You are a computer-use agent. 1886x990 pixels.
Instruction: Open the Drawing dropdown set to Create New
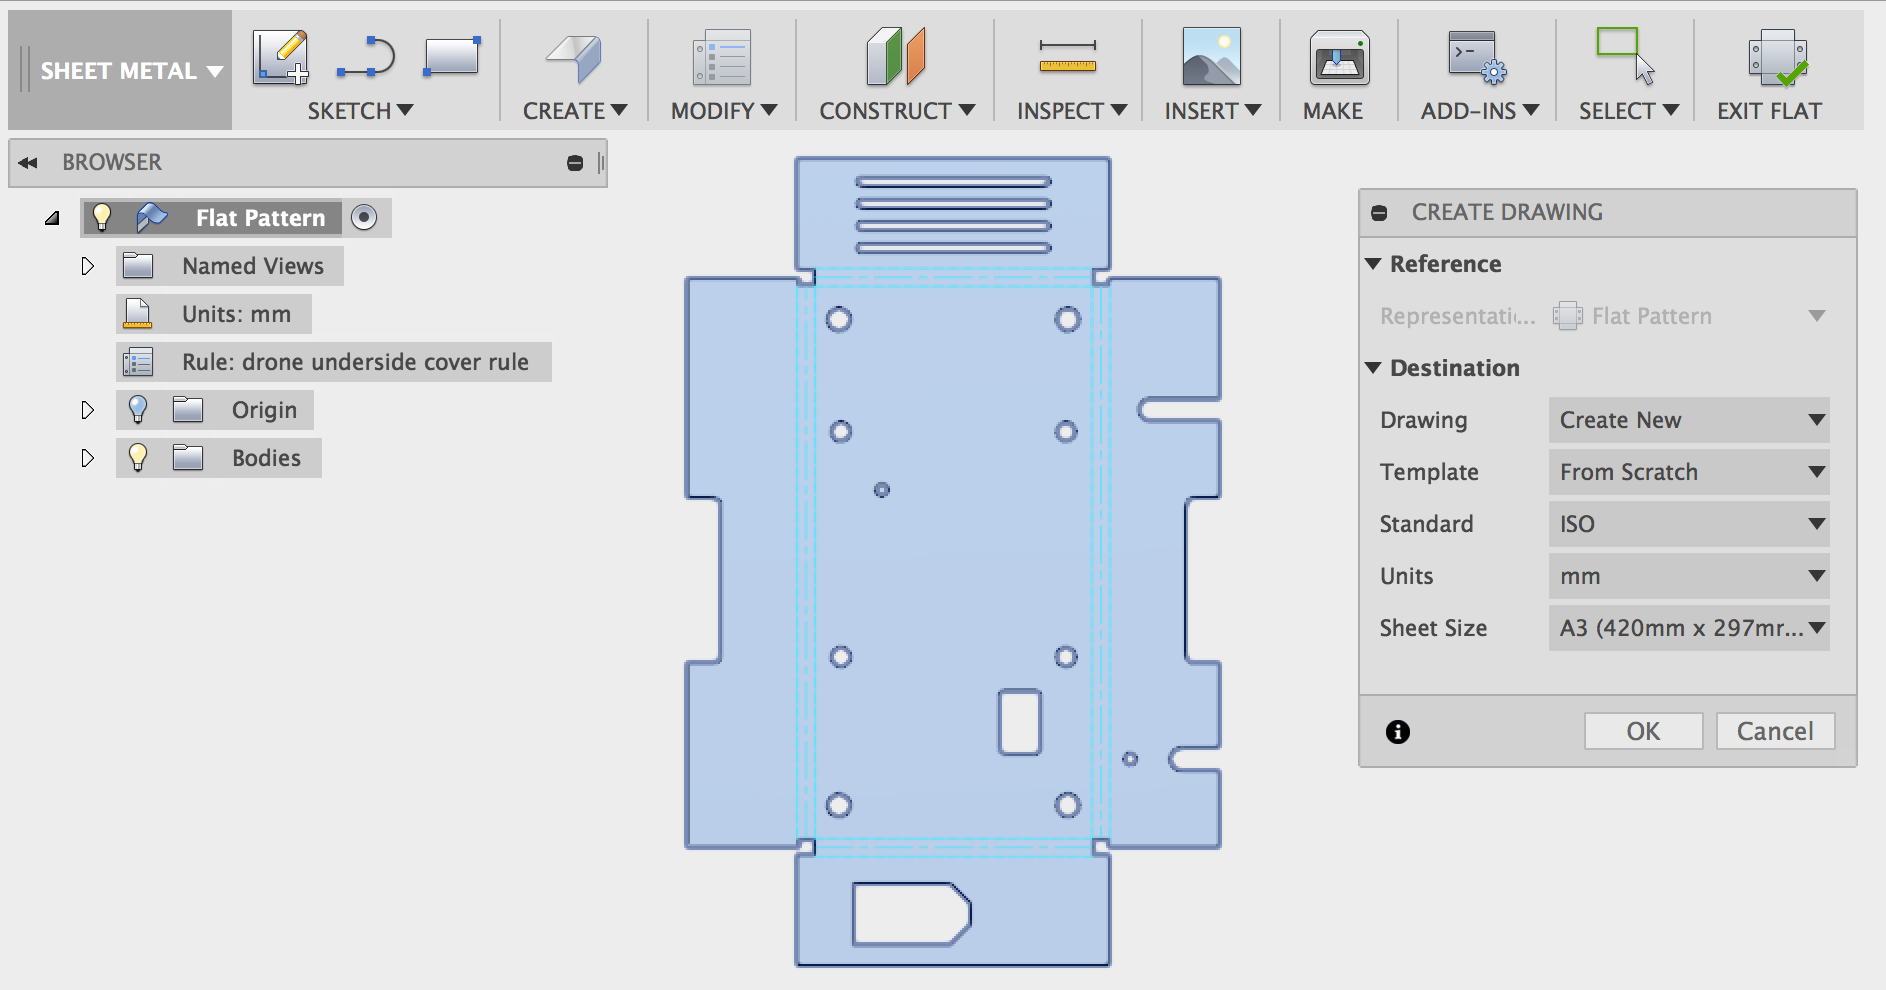pos(1689,420)
